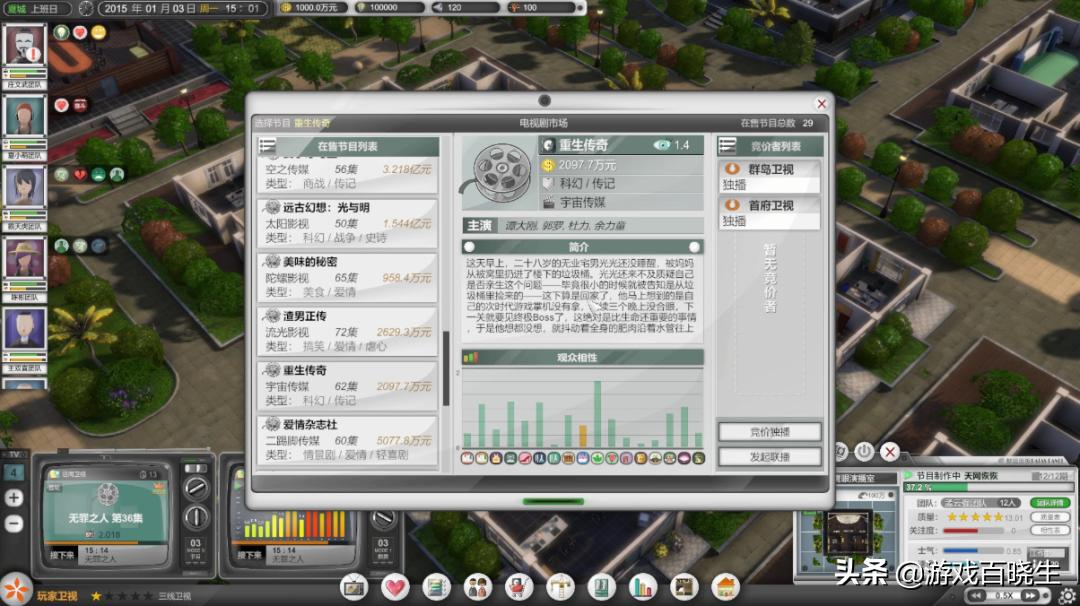Open construction mode via crane icon
The width and height of the screenshot is (1080, 606).
(563, 588)
